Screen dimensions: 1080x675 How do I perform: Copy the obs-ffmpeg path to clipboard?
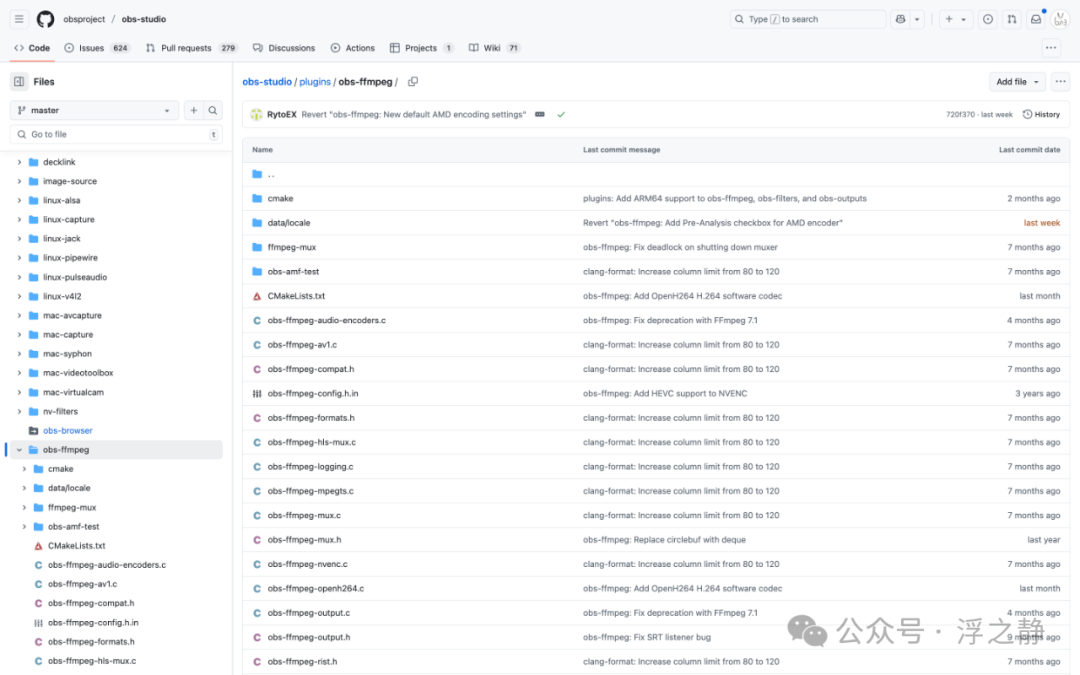tap(413, 81)
